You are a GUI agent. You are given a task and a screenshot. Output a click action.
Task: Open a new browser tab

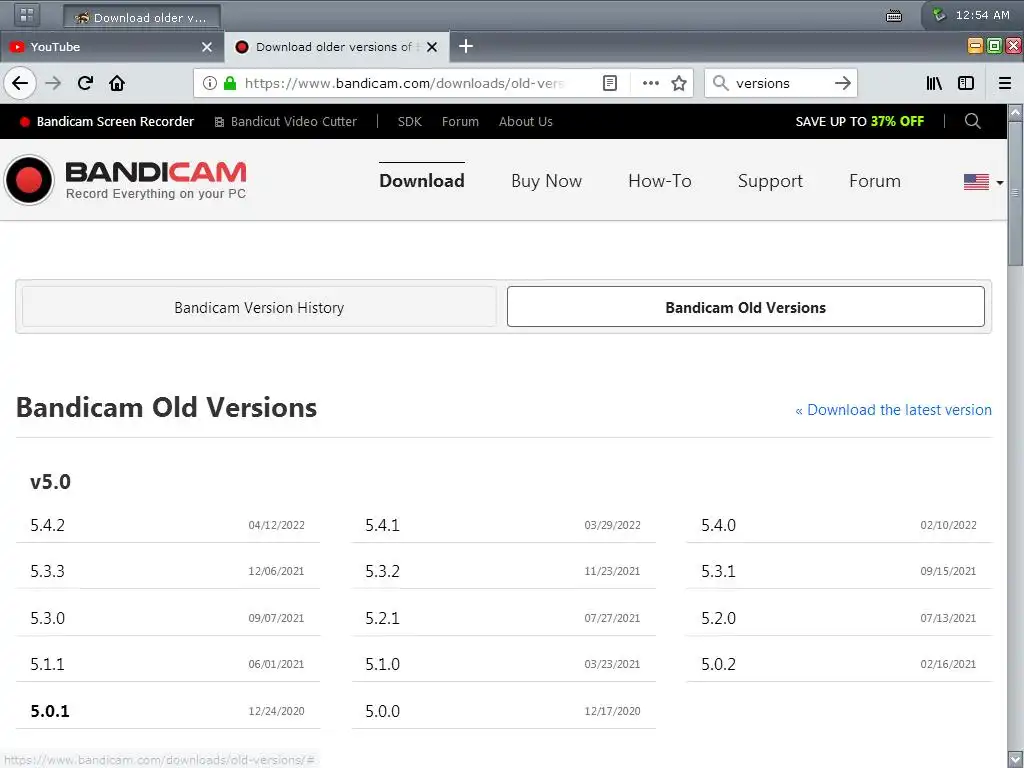pos(466,46)
